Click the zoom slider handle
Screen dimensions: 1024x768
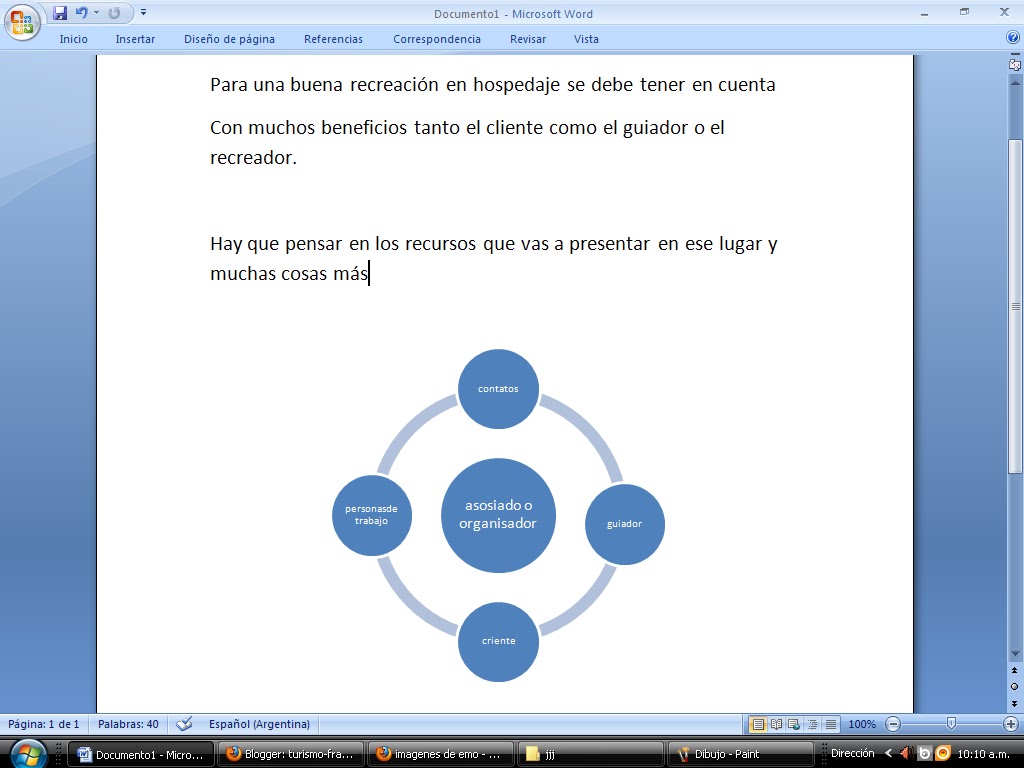952,723
